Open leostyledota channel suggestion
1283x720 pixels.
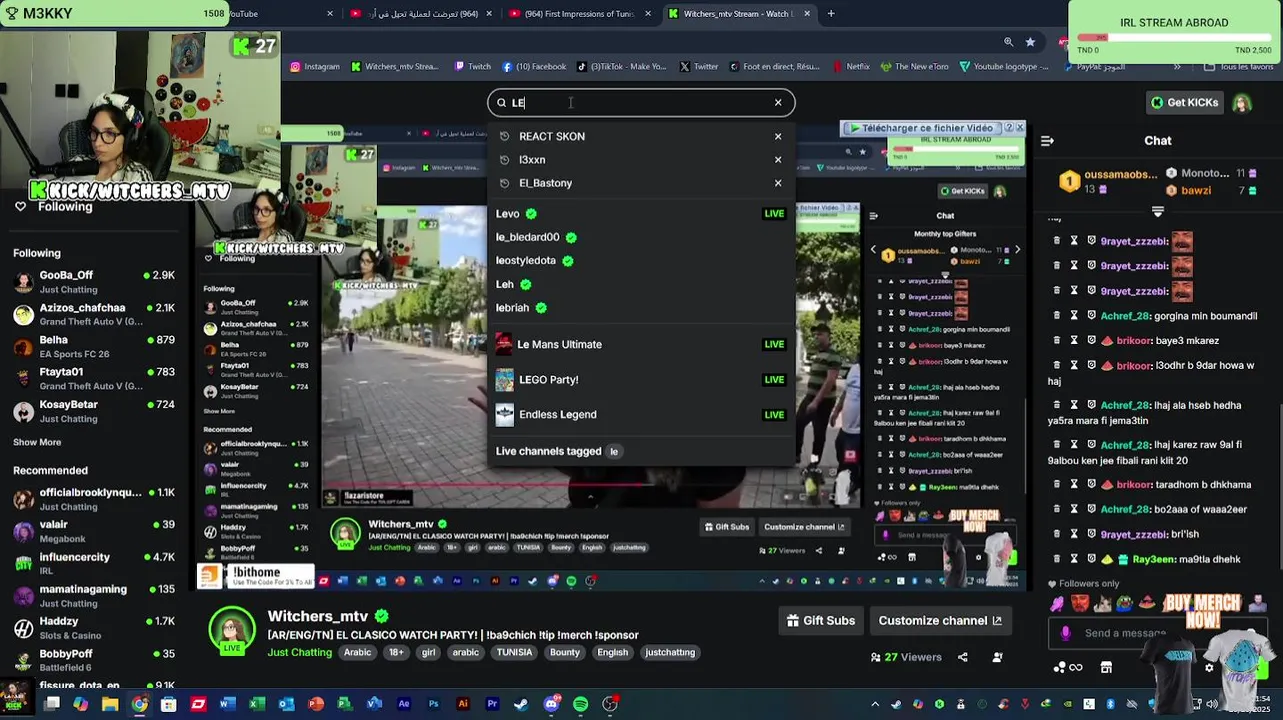pyautogui.click(x=640, y=260)
